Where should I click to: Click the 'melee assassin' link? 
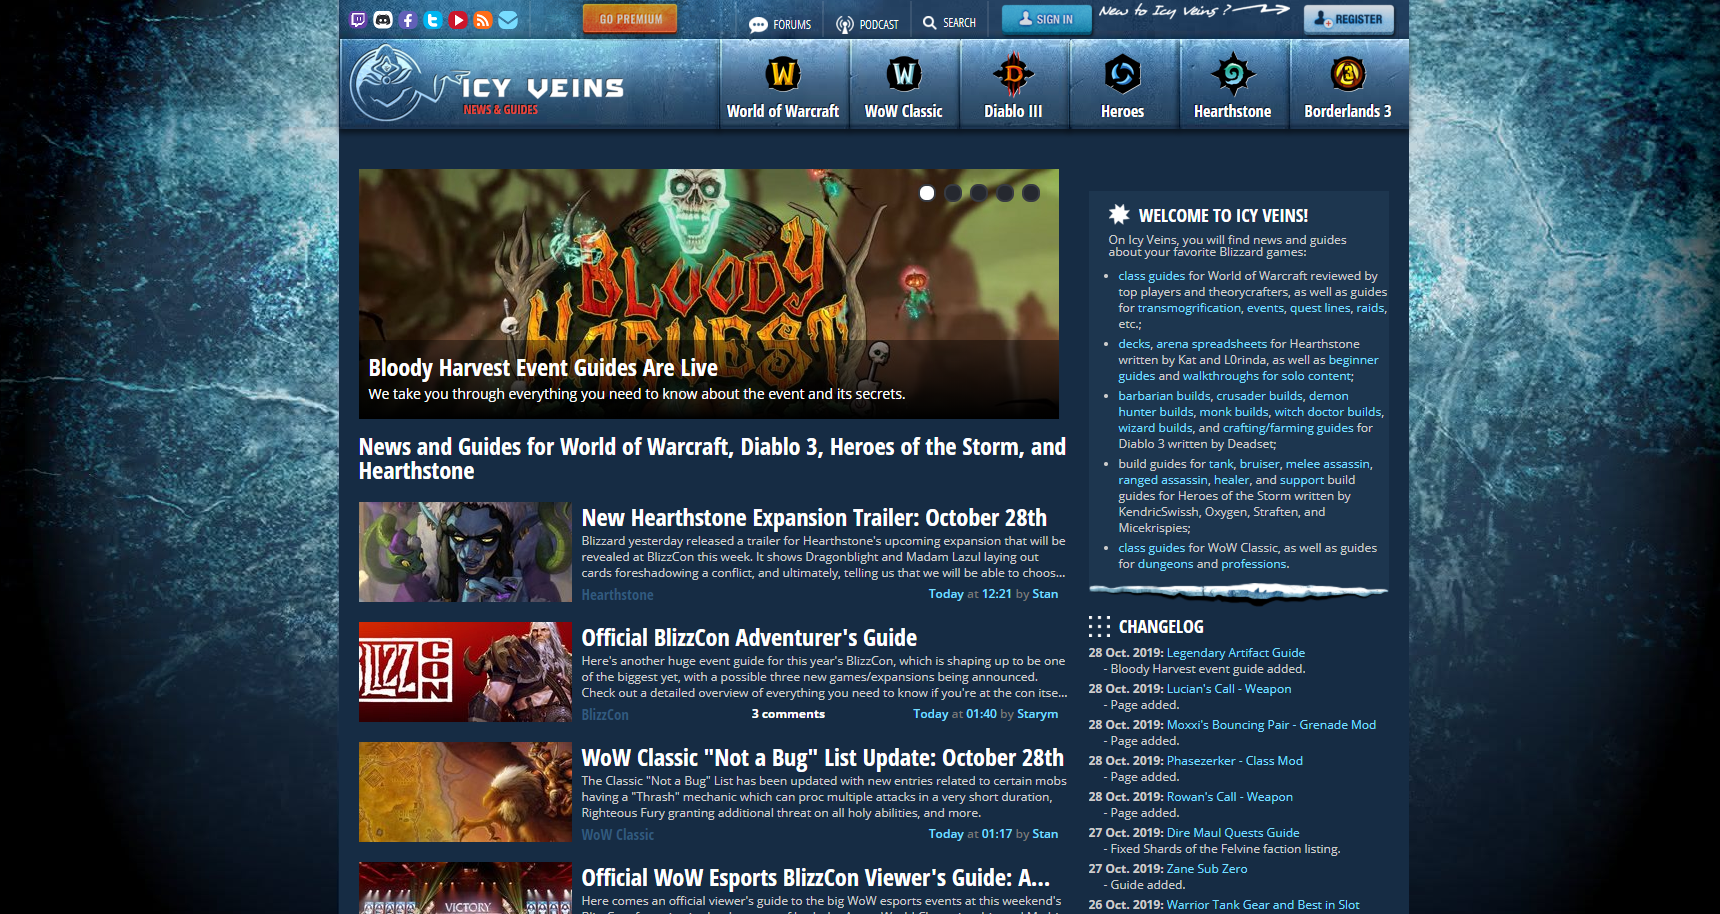point(1328,464)
